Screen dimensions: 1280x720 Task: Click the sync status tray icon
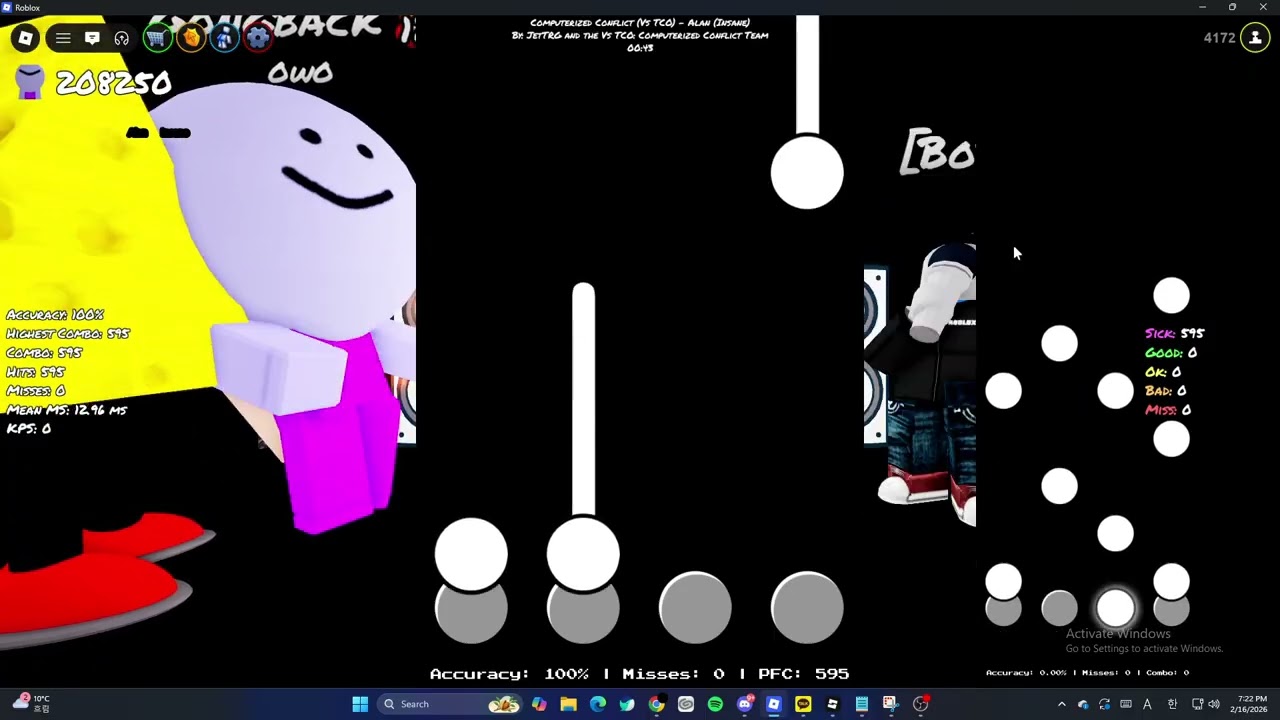tap(1105, 704)
